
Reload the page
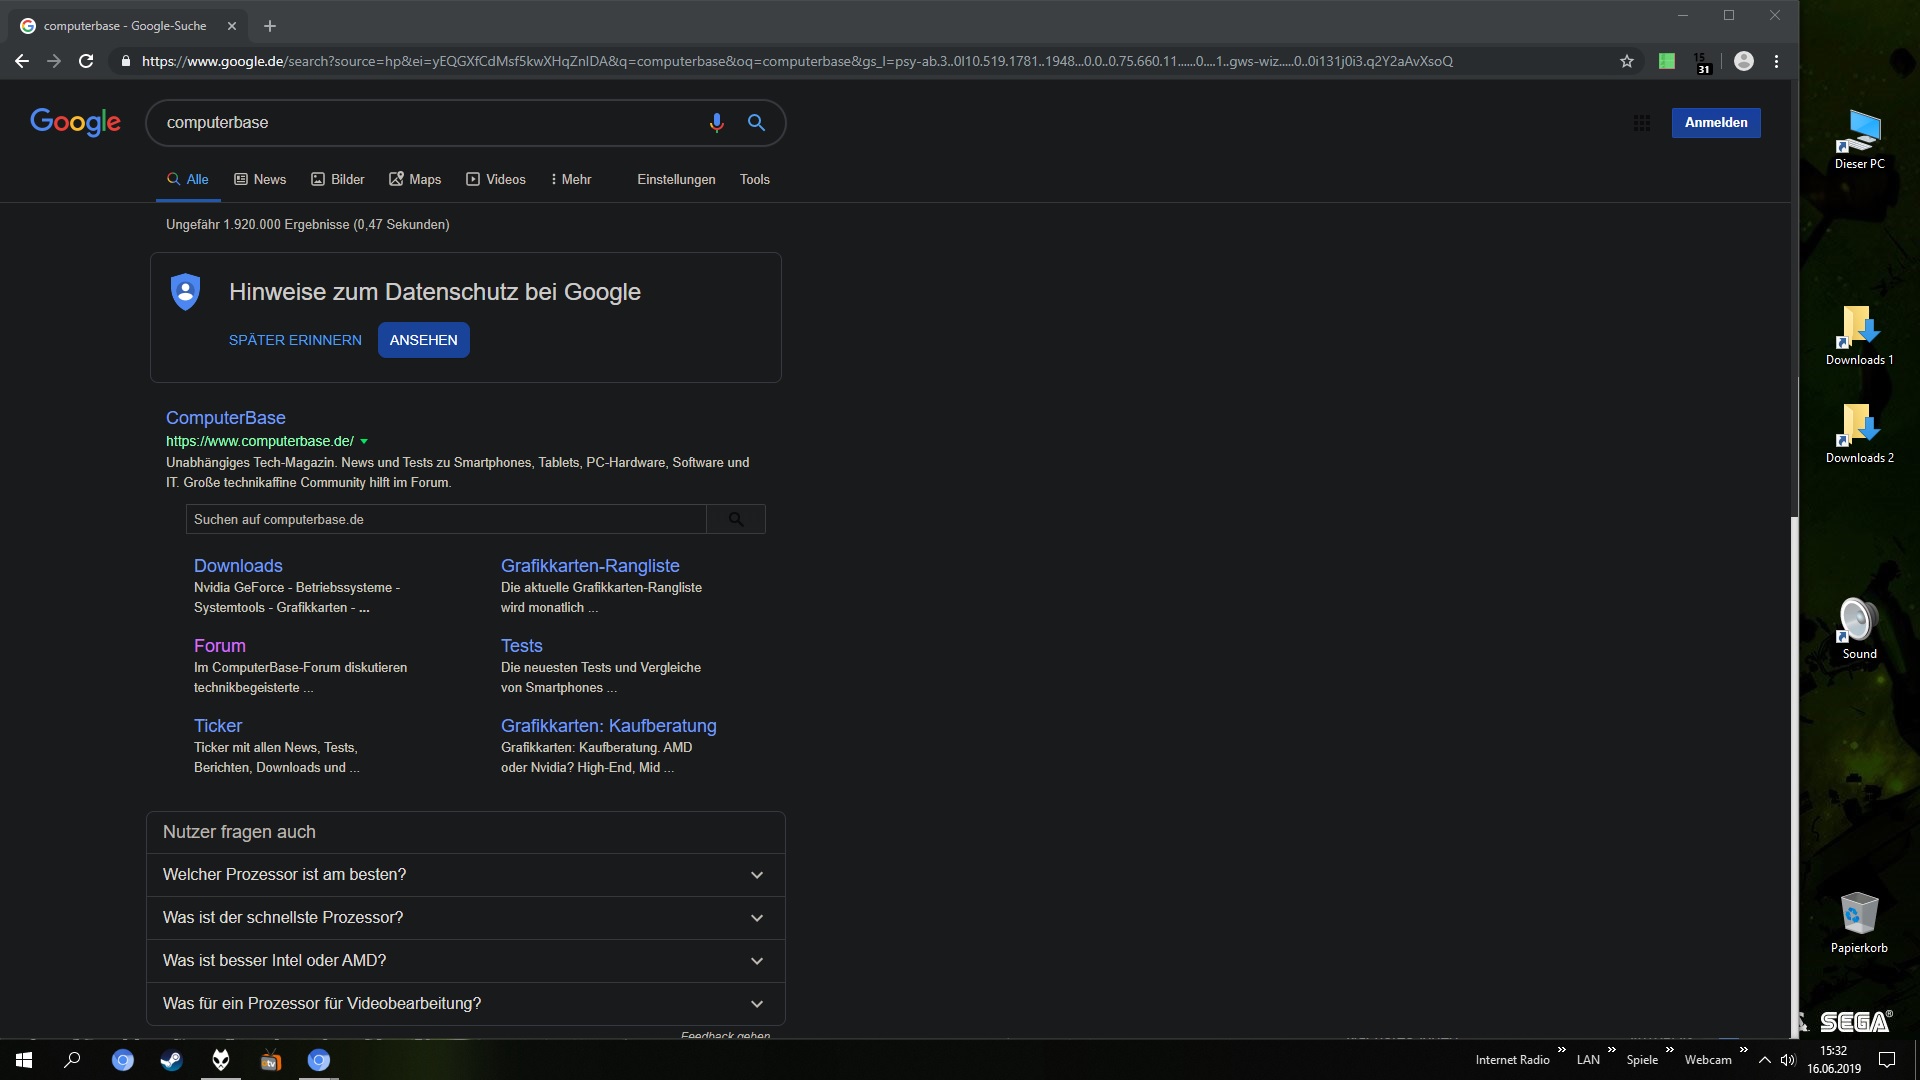click(x=86, y=61)
